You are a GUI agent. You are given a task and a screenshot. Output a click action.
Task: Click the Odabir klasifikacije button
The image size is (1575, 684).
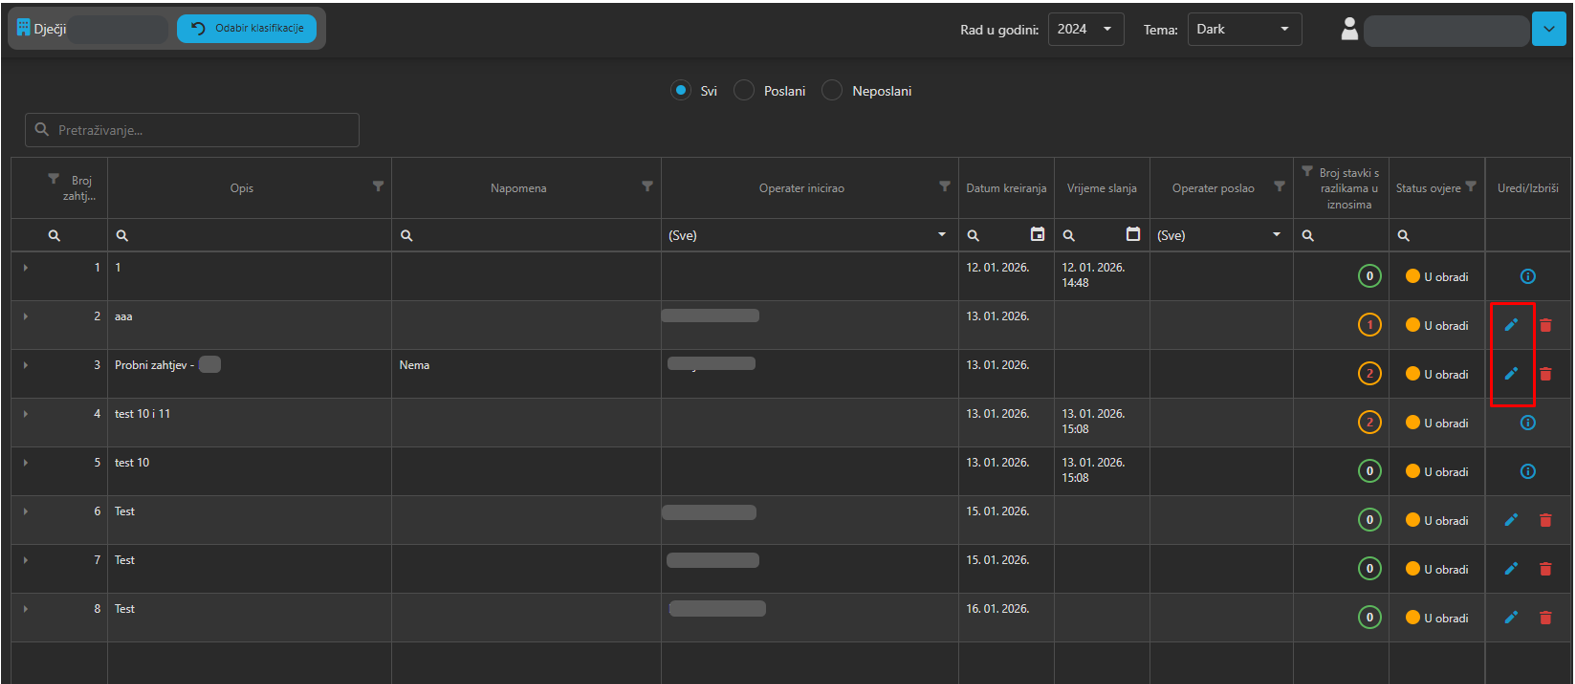coord(247,29)
